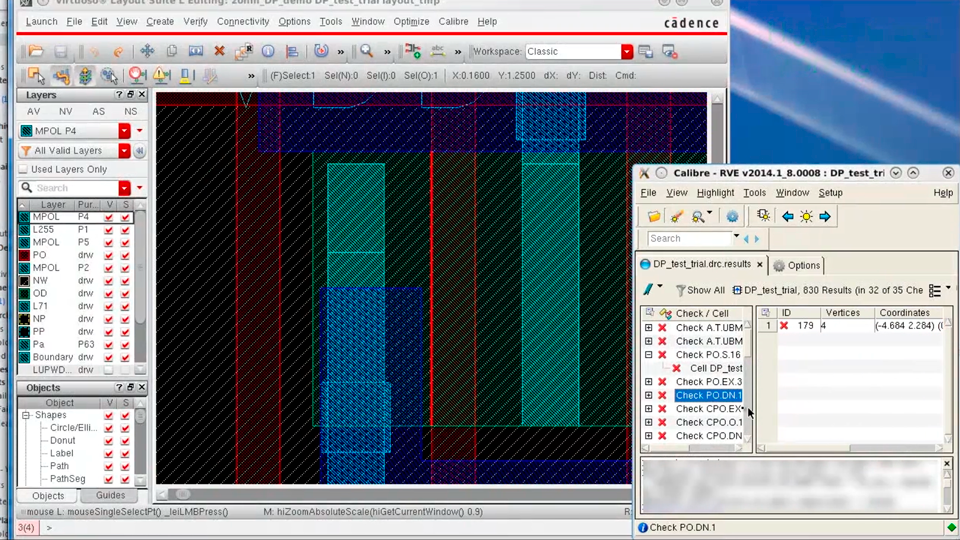Viewport: 960px width, 540px height.
Task: Click the workspace icon with red mark
Action: (669, 51)
